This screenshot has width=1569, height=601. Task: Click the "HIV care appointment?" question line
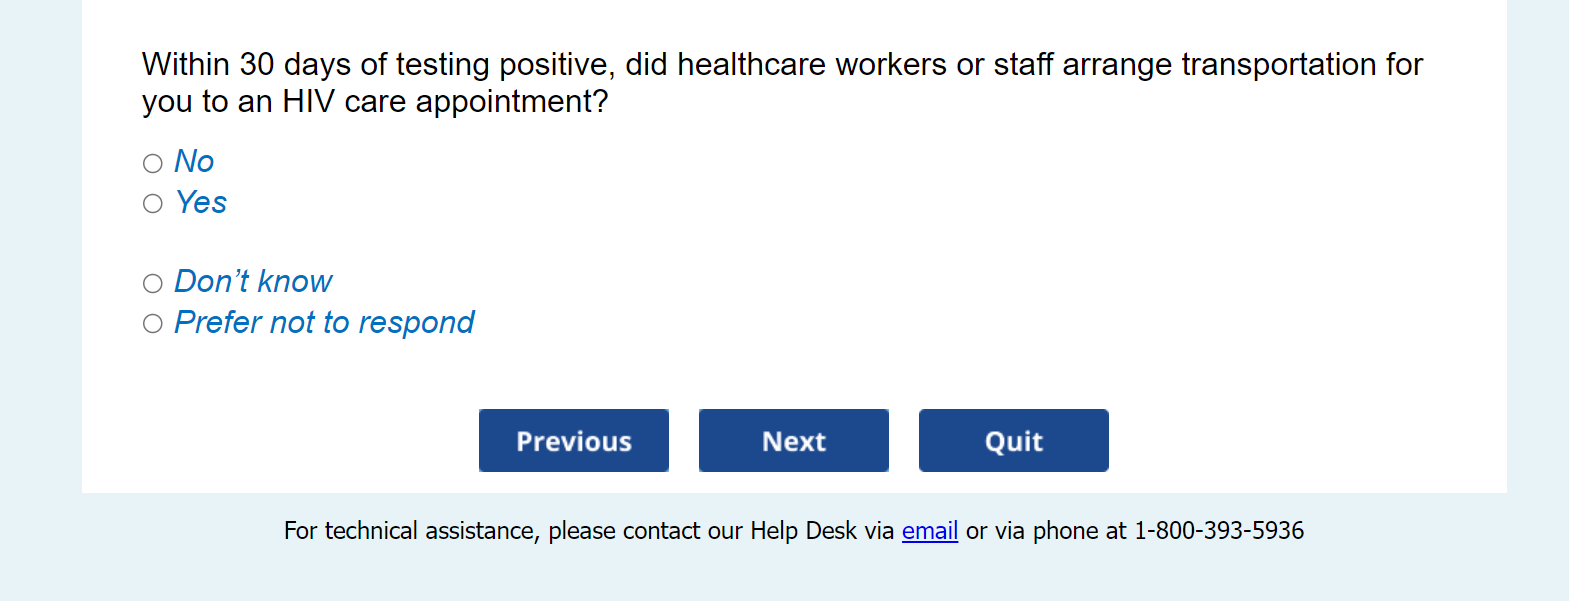click(375, 102)
